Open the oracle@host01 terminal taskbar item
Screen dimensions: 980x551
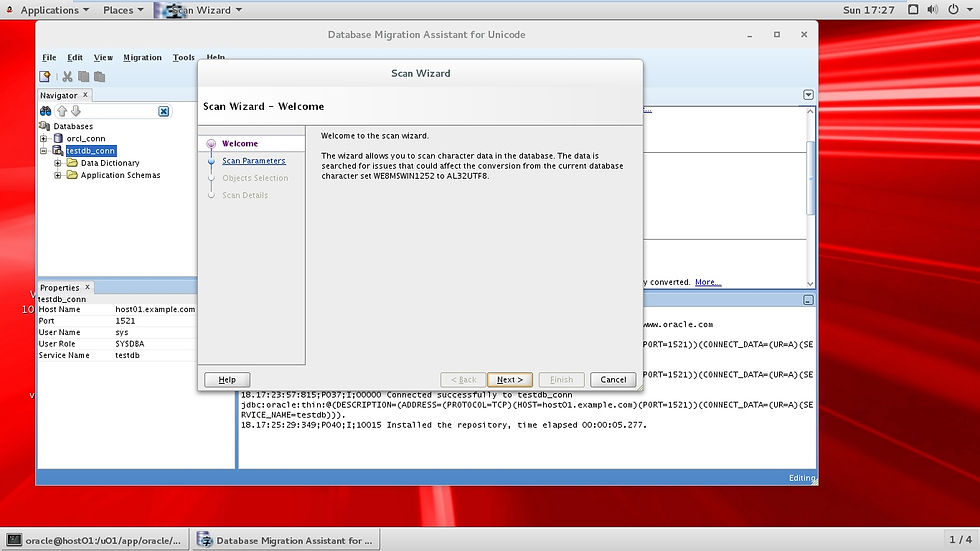click(94, 540)
